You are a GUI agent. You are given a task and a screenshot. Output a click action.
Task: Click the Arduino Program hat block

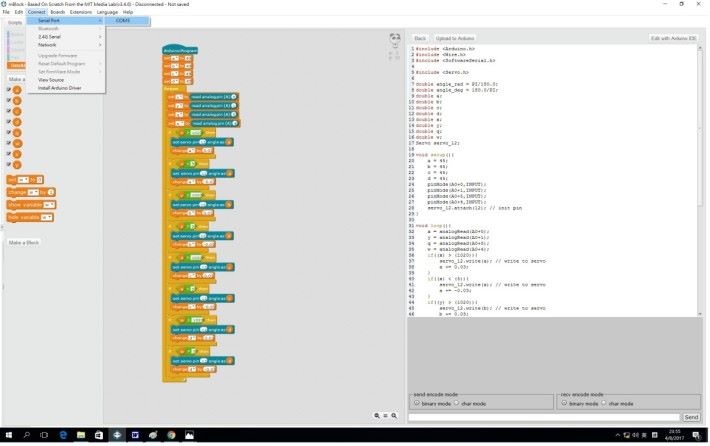pos(180,50)
